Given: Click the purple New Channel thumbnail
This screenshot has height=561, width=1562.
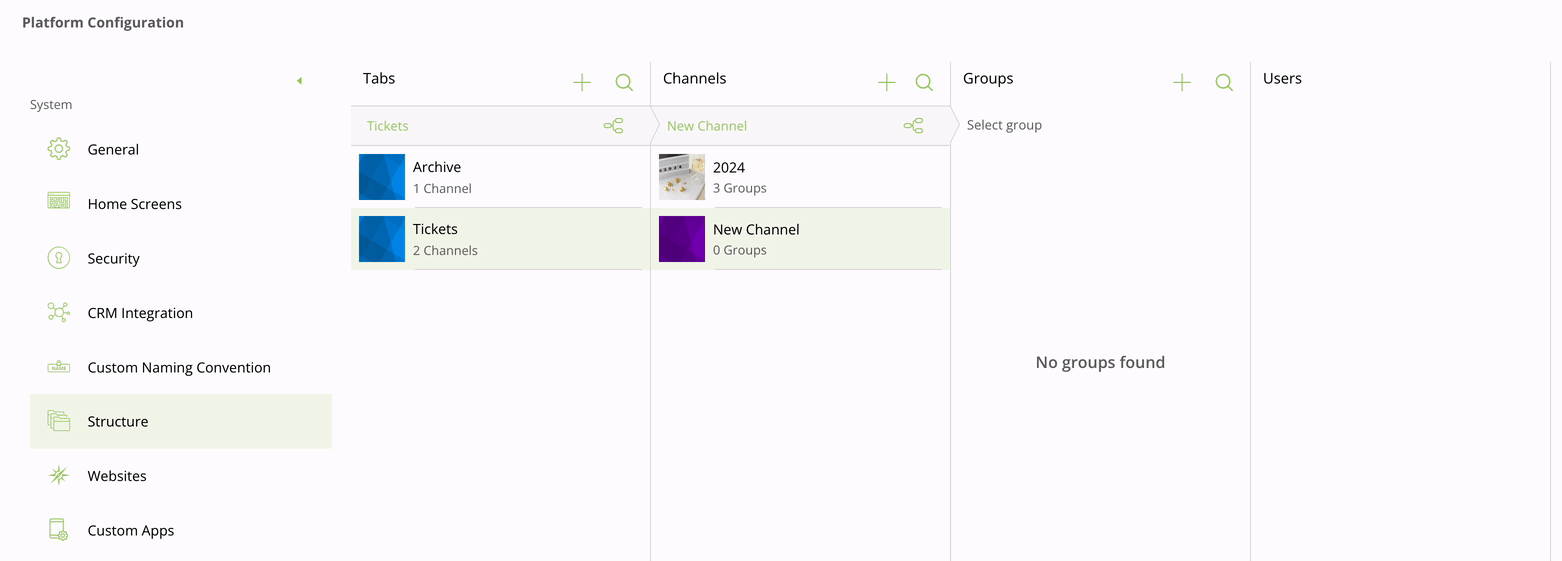Looking at the screenshot, I should coord(682,239).
